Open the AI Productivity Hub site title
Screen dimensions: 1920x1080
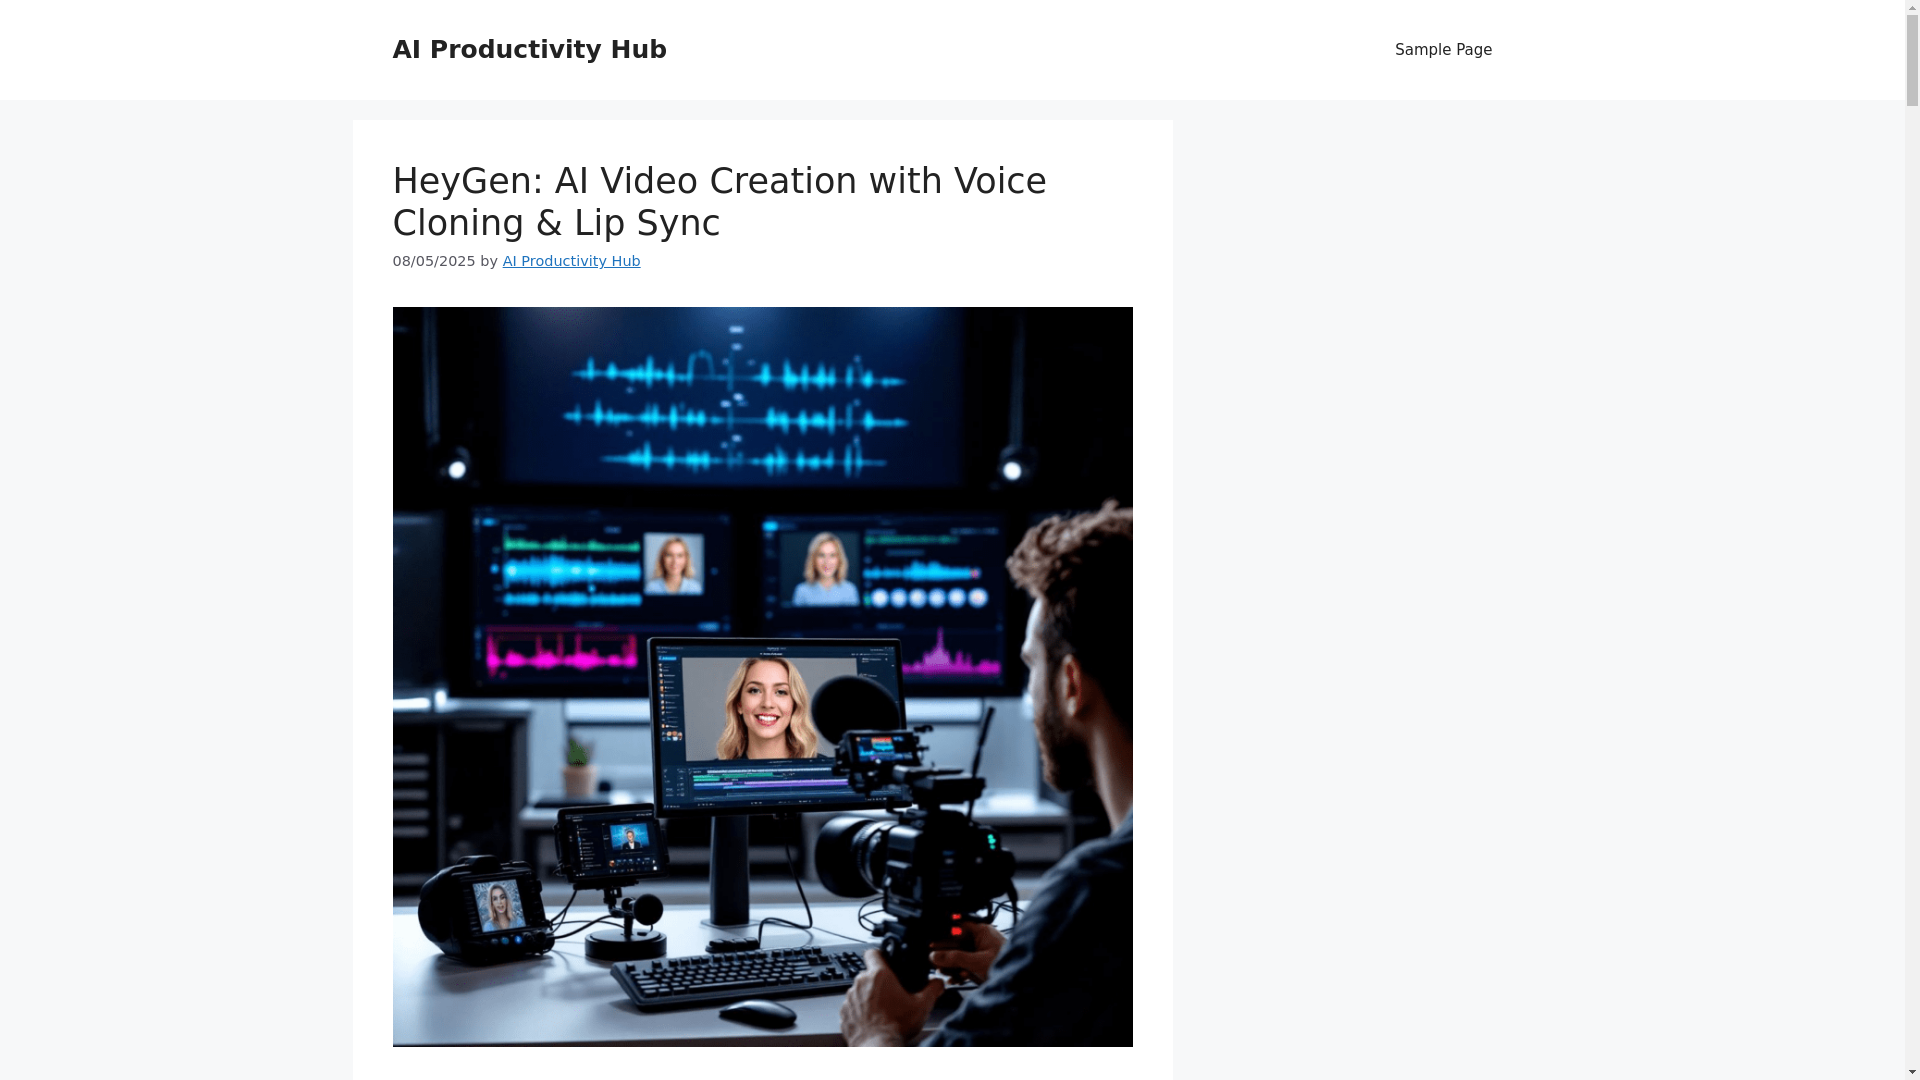tap(529, 49)
